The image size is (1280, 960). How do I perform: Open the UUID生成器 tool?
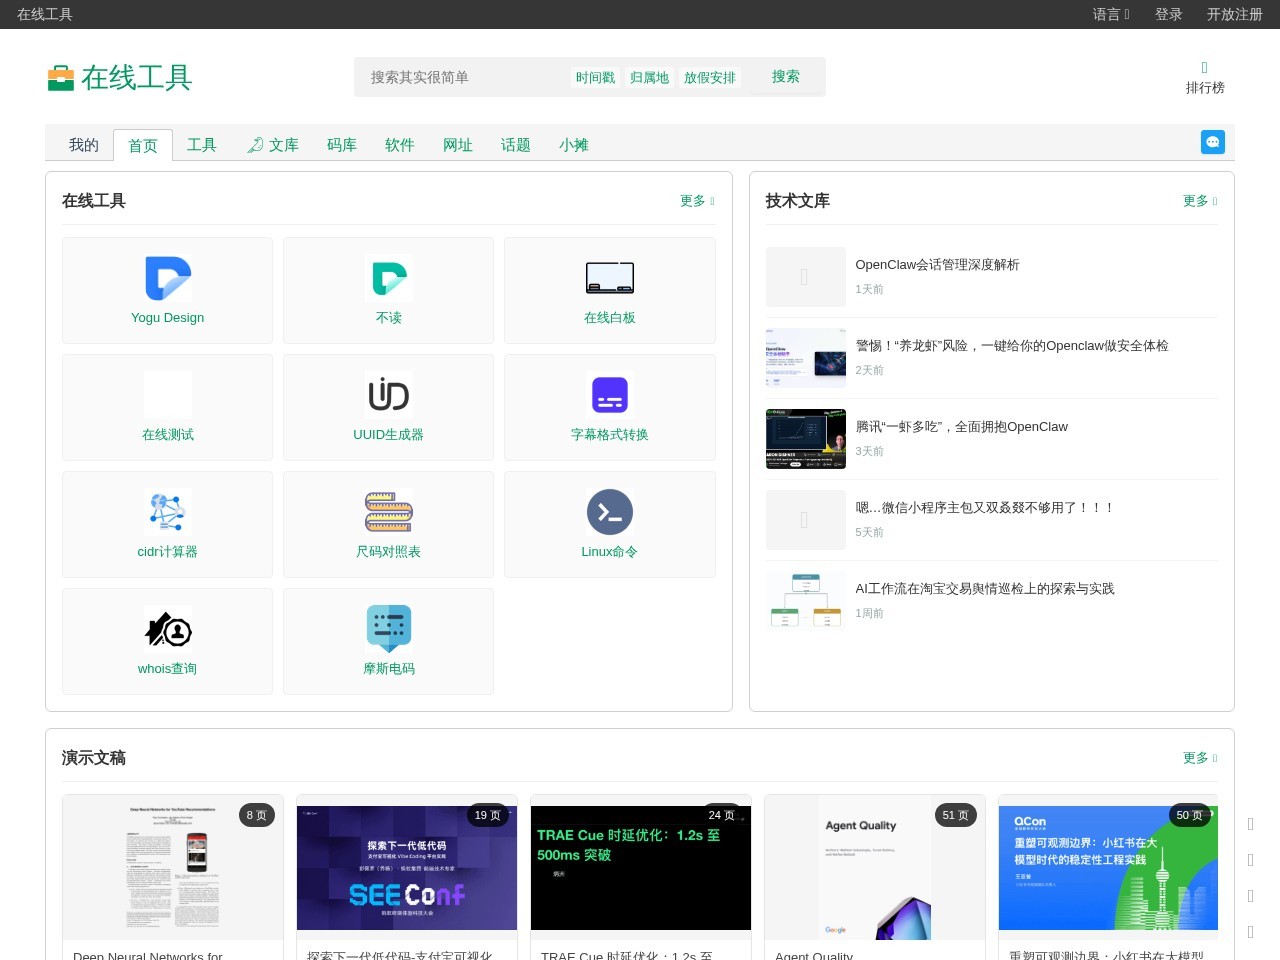pos(388,407)
